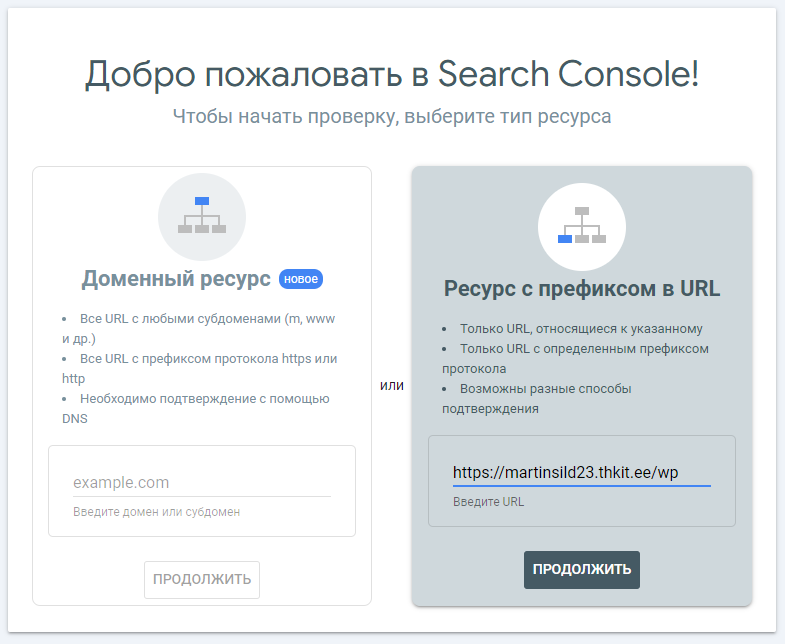This screenshot has height=644, width=785.
Task: Click the 'или' separator text
Action: [392, 386]
